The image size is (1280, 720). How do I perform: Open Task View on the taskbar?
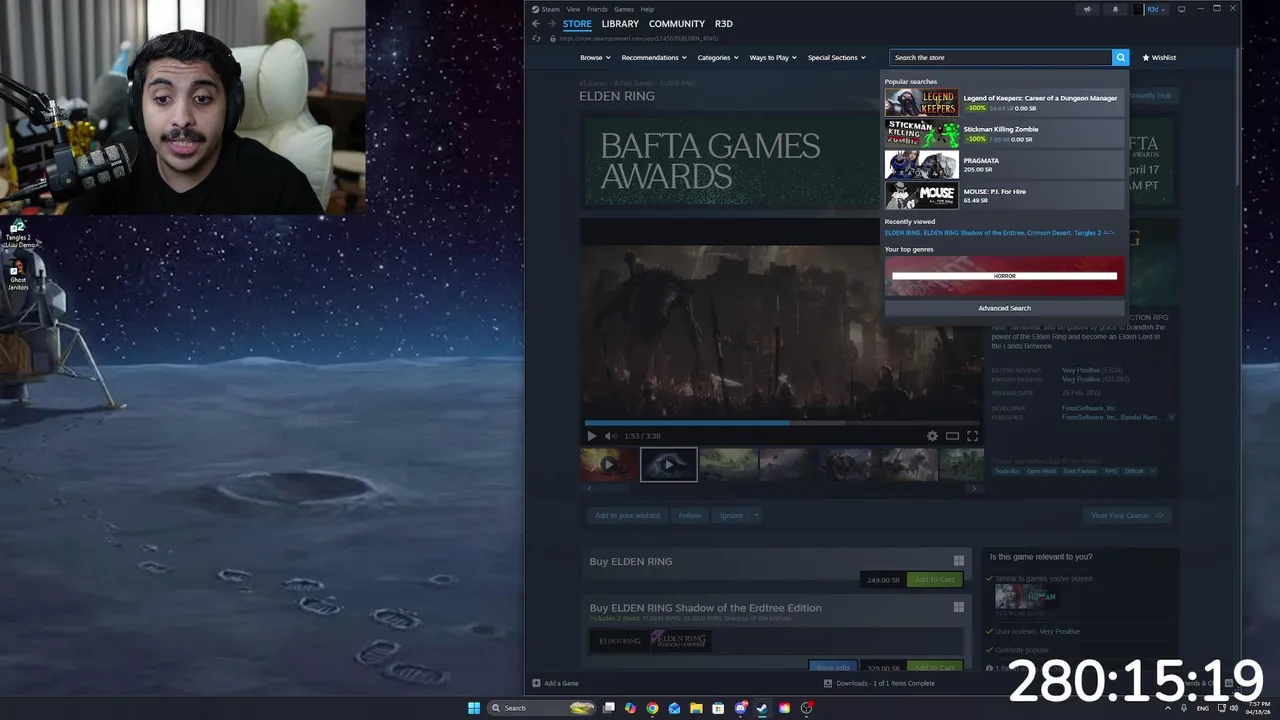pos(608,708)
